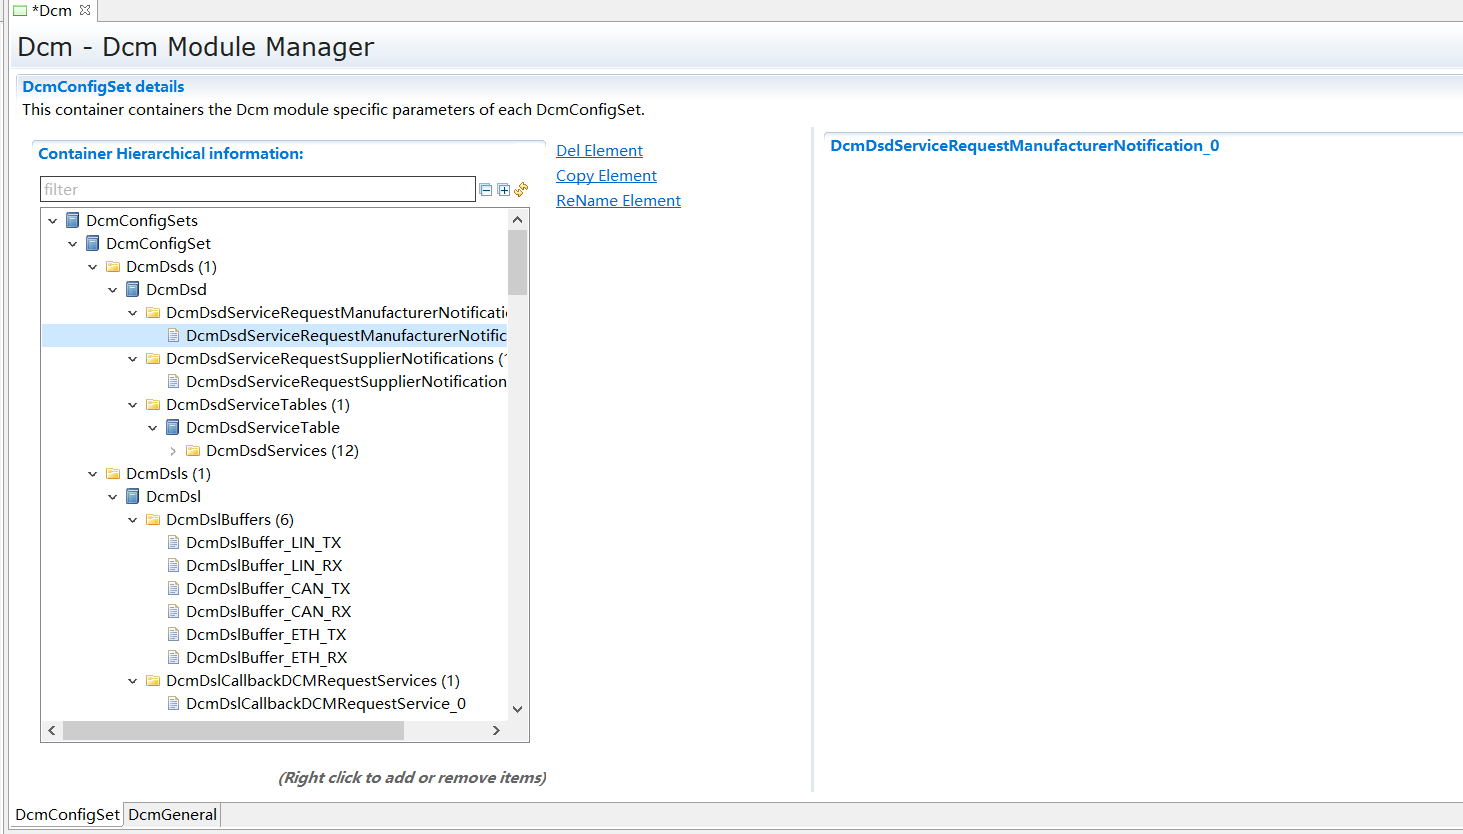The image size is (1463, 834).
Task: Click the Collapse All tree icon
Action: click(486, 190)
